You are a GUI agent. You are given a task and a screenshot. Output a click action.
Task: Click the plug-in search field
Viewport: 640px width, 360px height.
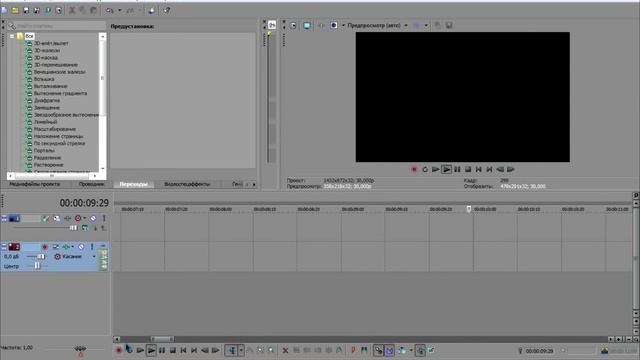60,26
